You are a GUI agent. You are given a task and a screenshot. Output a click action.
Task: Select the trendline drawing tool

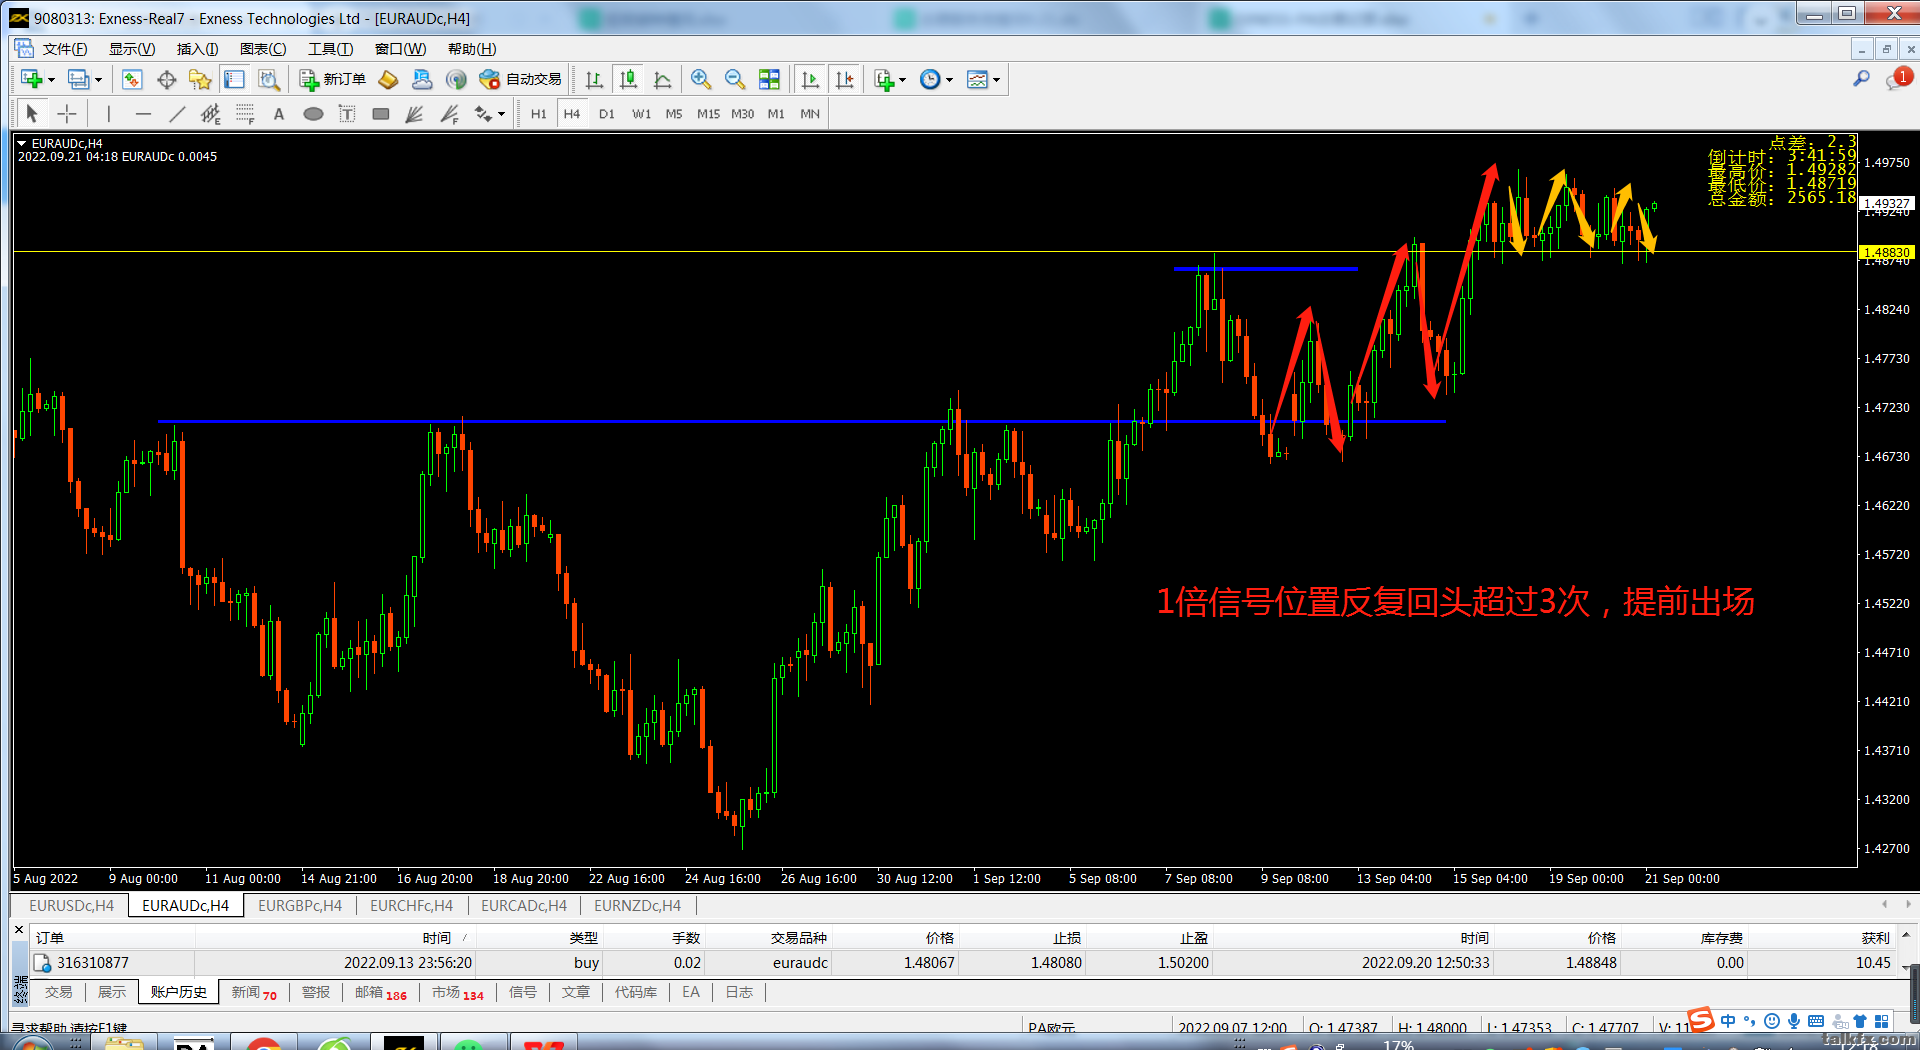[x=177, y=114]
